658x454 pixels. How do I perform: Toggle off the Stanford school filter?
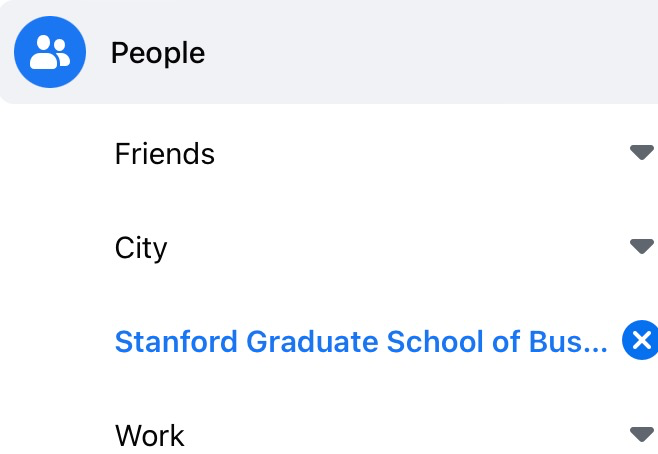click(640, 341)
